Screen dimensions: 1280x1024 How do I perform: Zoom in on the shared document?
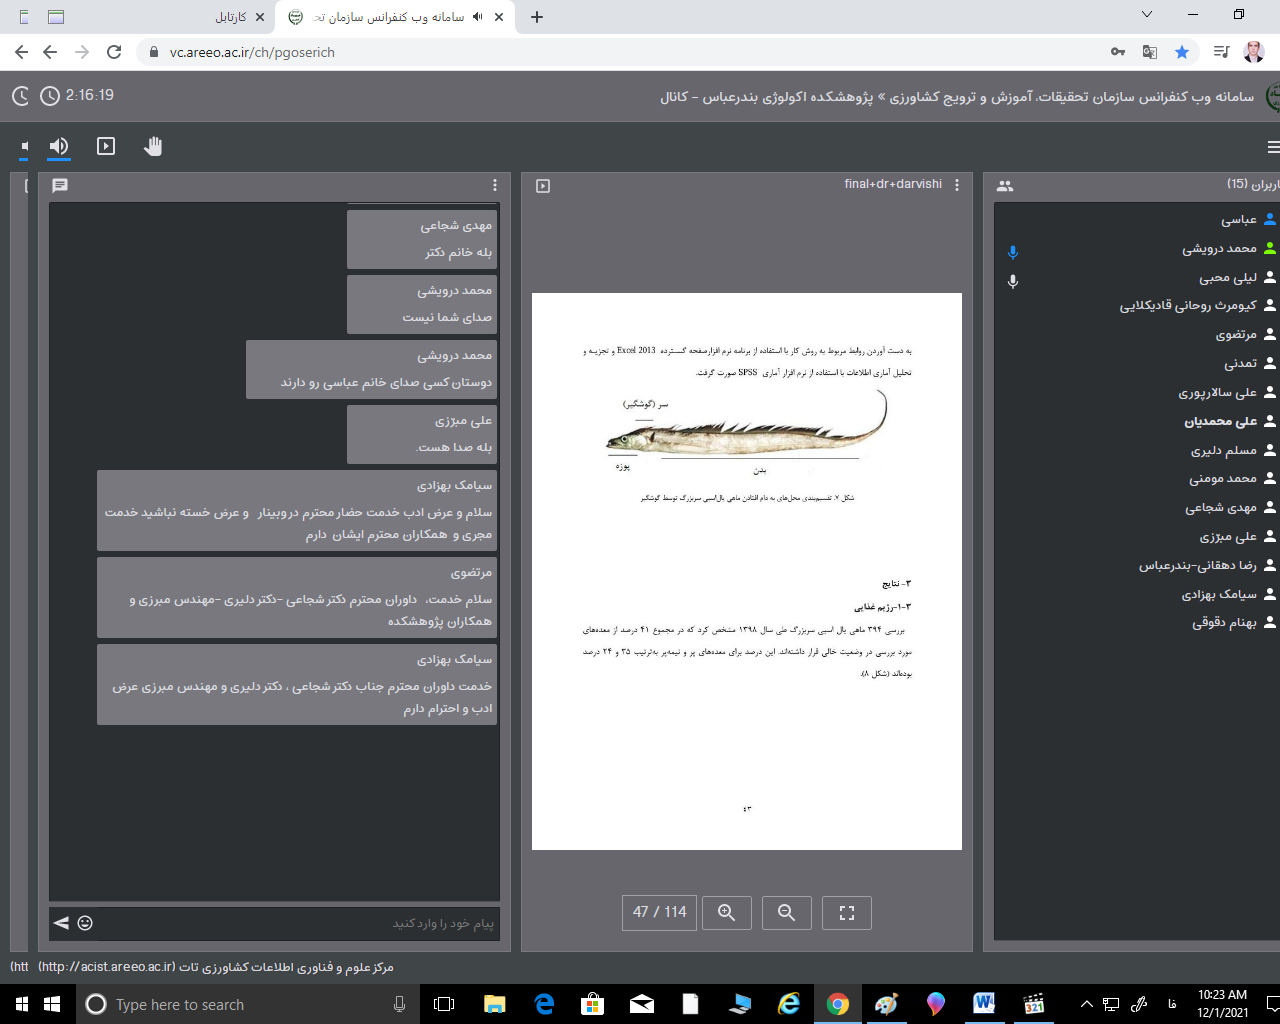727,912
